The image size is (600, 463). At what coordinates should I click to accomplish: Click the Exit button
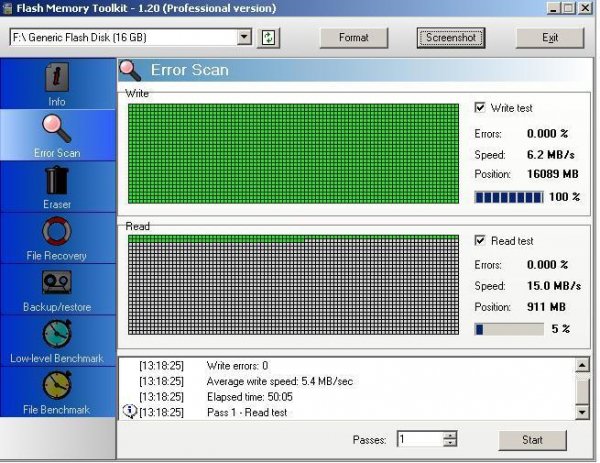[x=550, y=38]
